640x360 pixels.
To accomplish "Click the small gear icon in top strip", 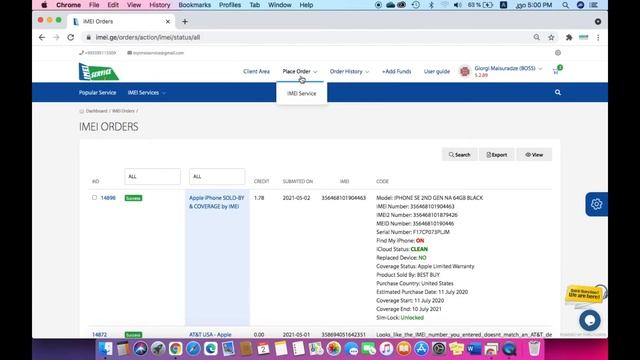I will [x=558, y=53].
